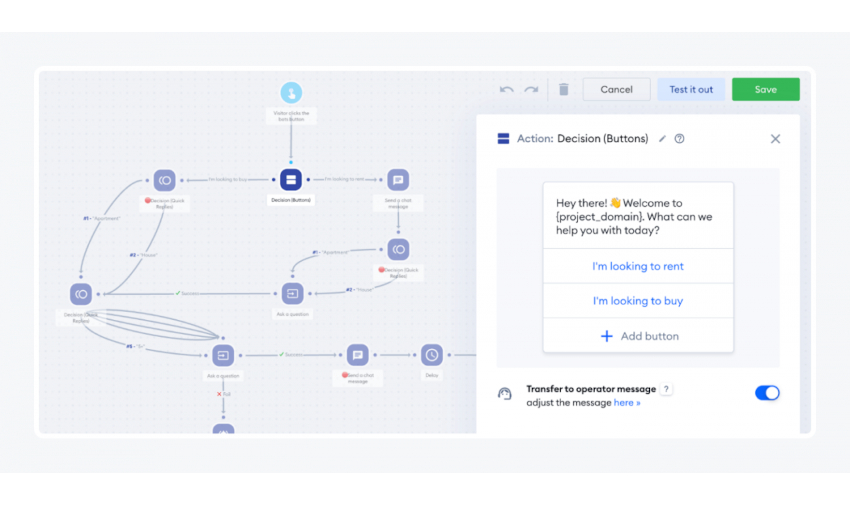Edit the 'I'm looking to rent' button
Screen dimensions: 850x505
click(638, 266)
